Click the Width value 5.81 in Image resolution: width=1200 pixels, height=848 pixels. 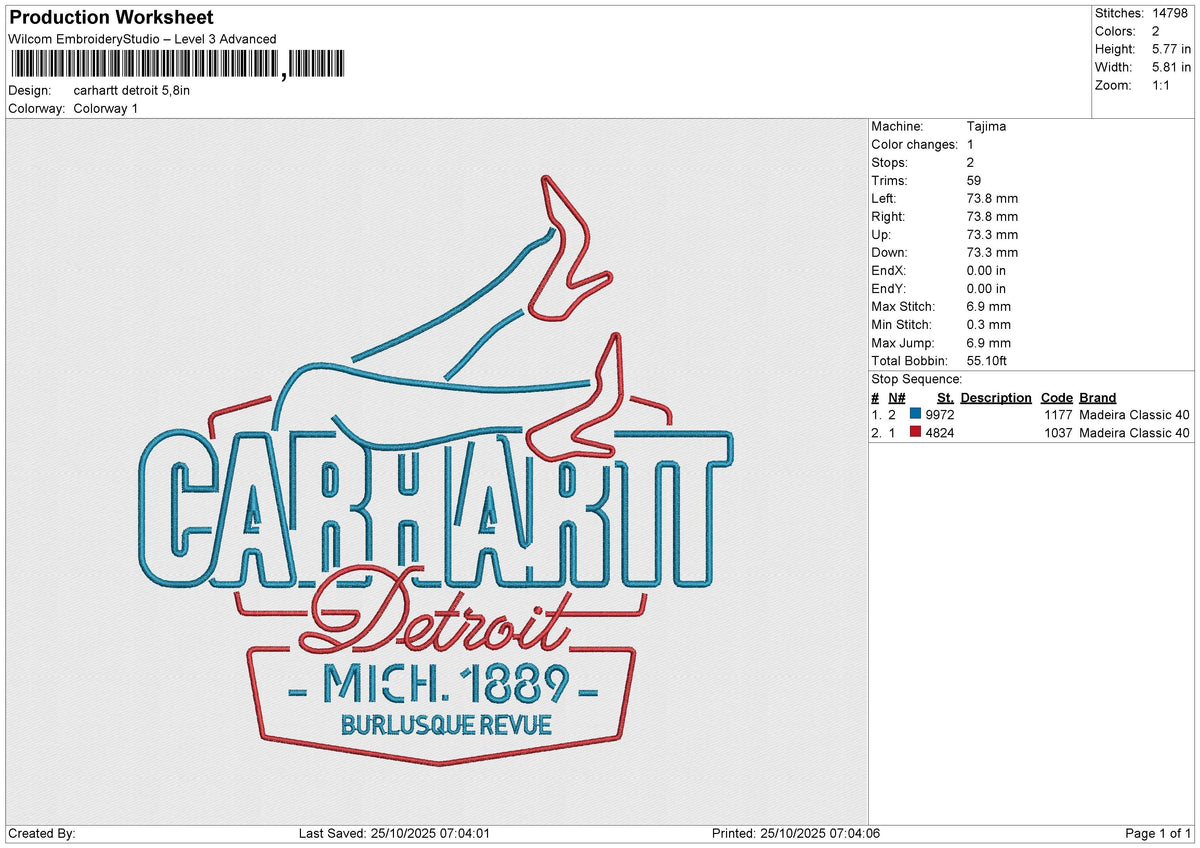1172,67
